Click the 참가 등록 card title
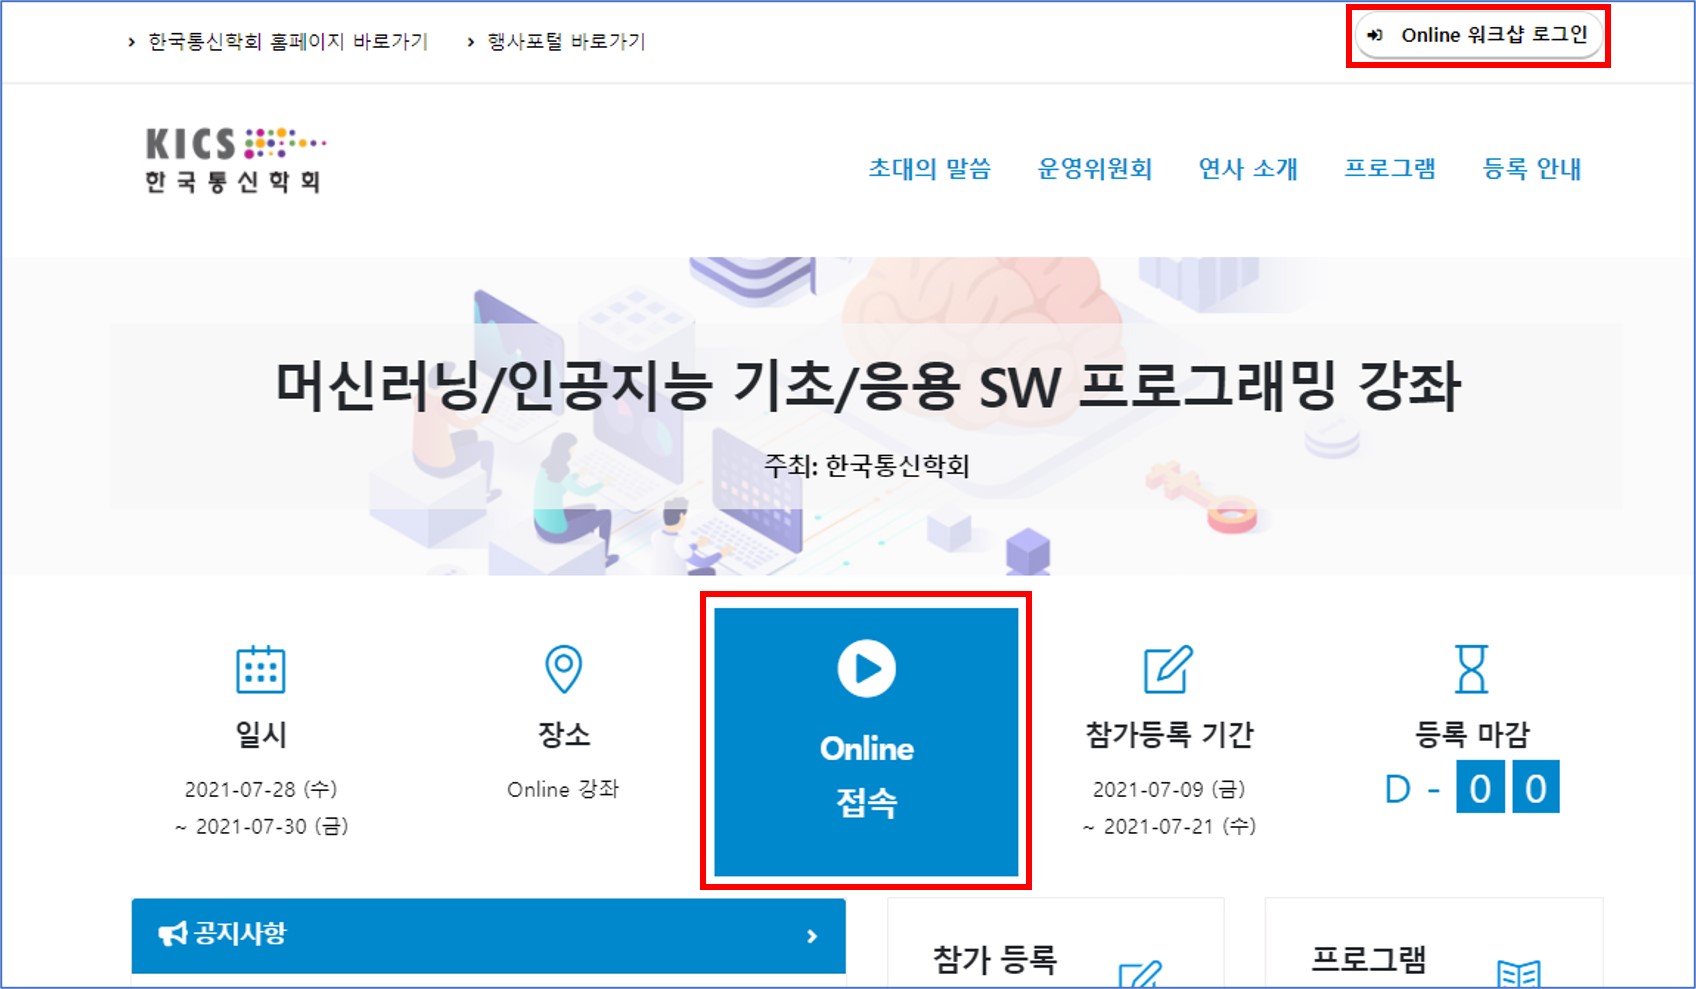 click(x=995, y=960)
